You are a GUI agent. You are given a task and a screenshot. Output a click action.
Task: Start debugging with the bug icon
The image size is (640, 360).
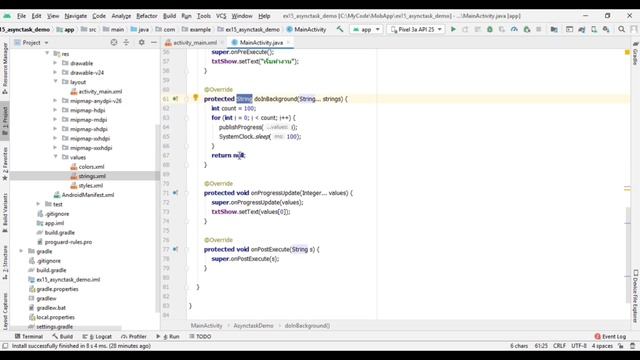pyautogui.click(x=490, y=29)
